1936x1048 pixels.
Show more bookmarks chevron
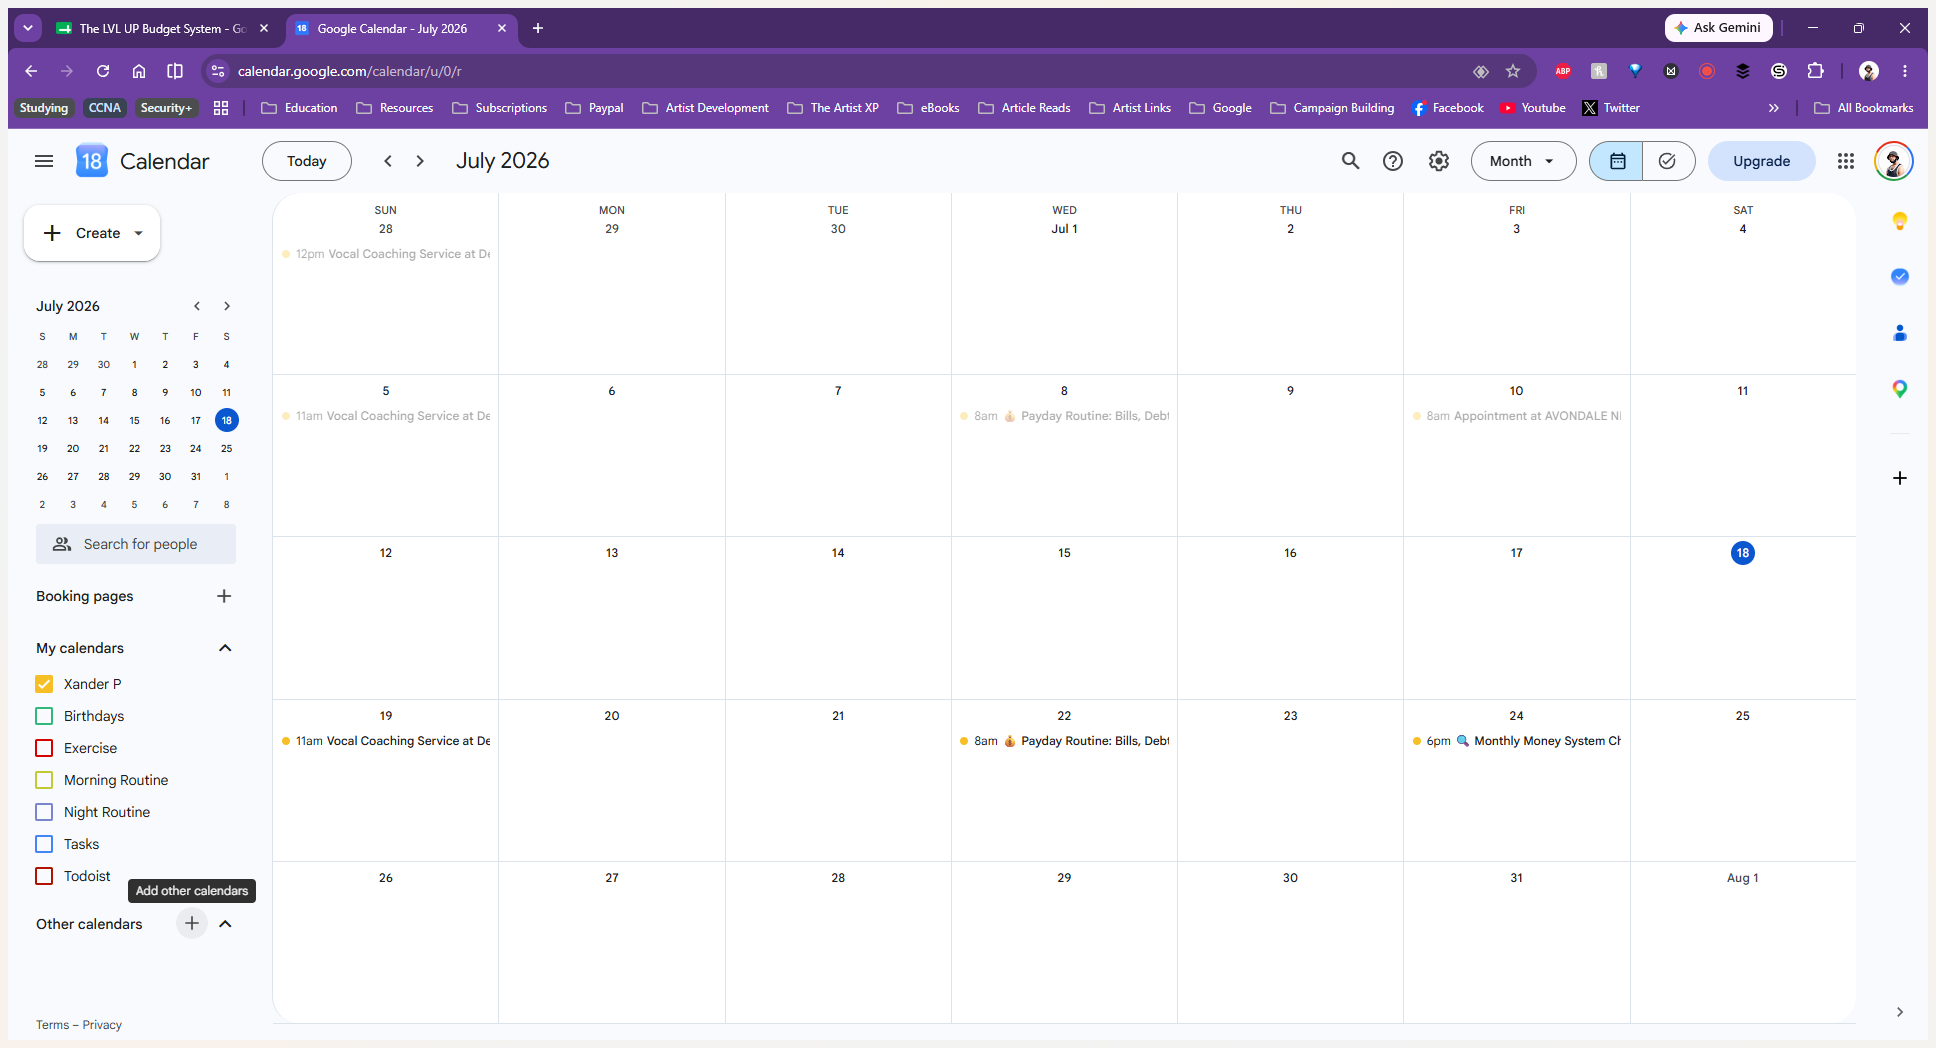coord(1773,108)
